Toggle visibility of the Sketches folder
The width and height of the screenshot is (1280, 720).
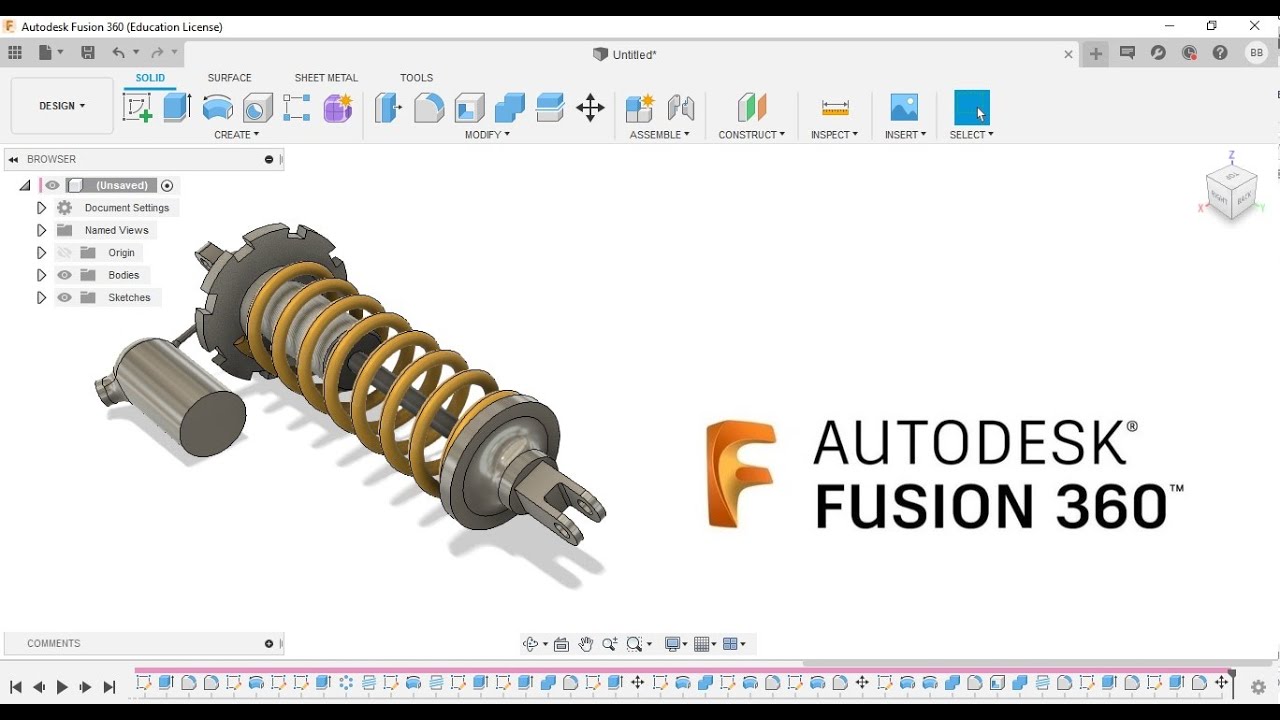[65, 298]
